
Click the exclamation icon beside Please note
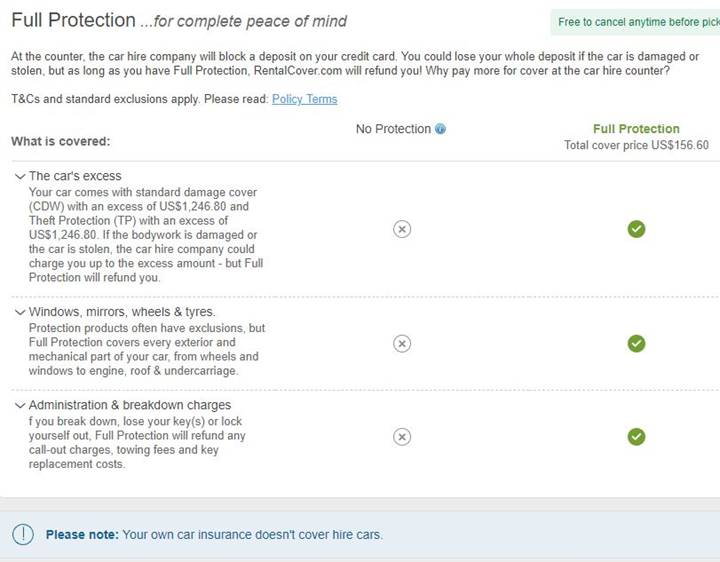23,534
